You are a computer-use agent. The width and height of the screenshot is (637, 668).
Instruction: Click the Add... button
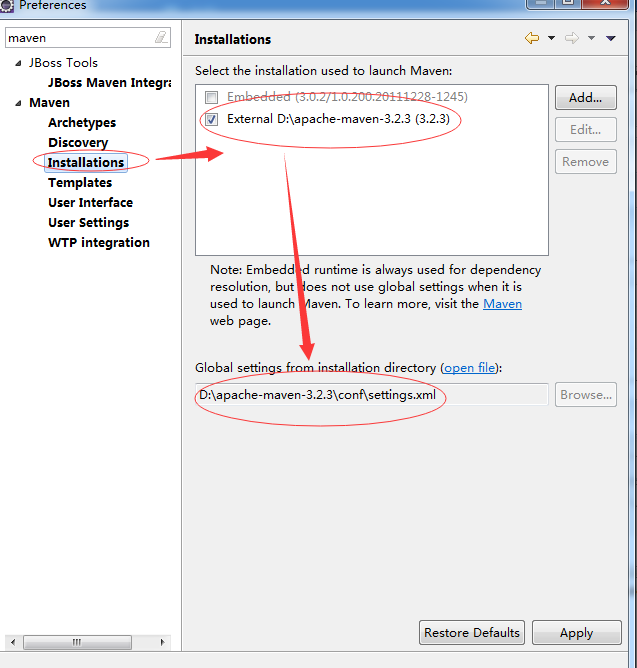pos(585,98)
